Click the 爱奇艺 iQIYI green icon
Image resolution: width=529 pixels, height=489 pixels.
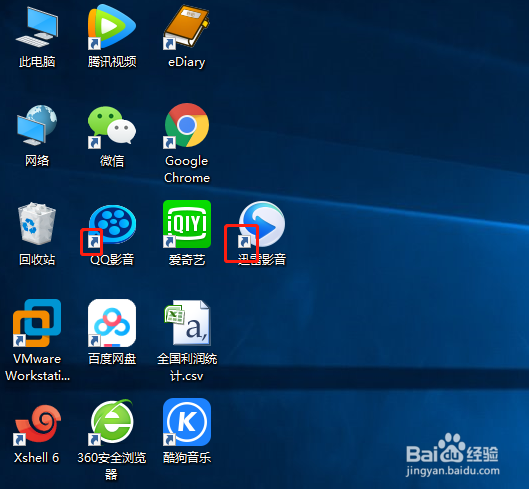click(x=187, y=224)
